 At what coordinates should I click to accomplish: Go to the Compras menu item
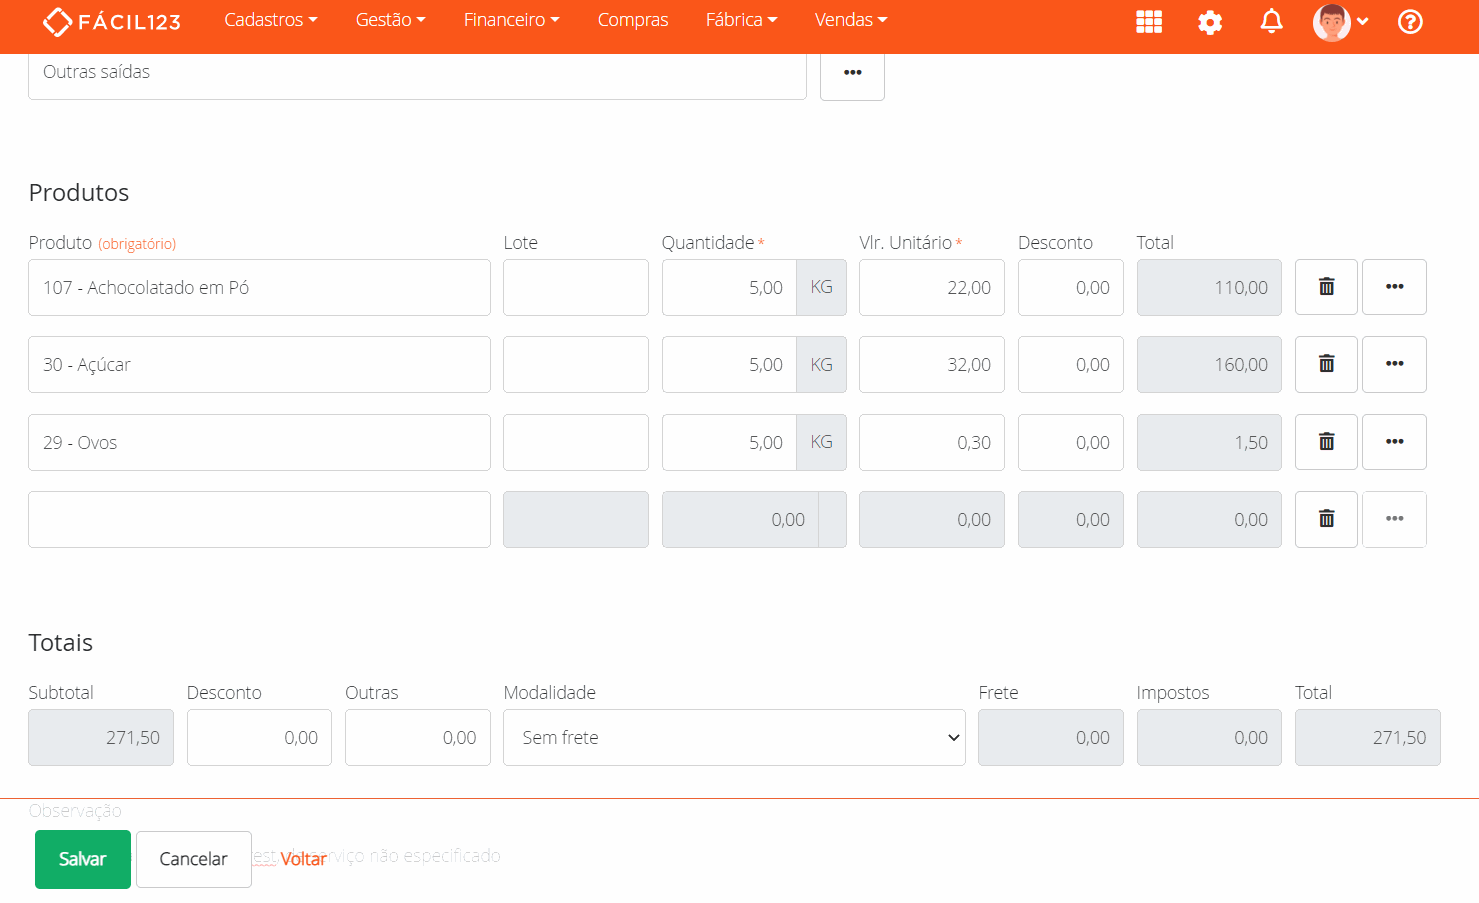point(633,20)
